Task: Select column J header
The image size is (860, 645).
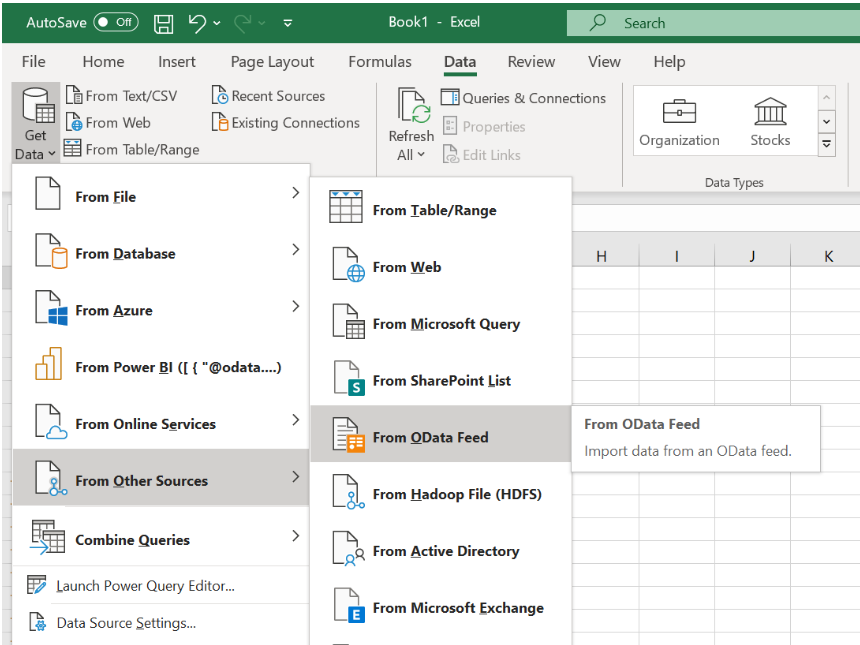Action: (x=752, y=256)
